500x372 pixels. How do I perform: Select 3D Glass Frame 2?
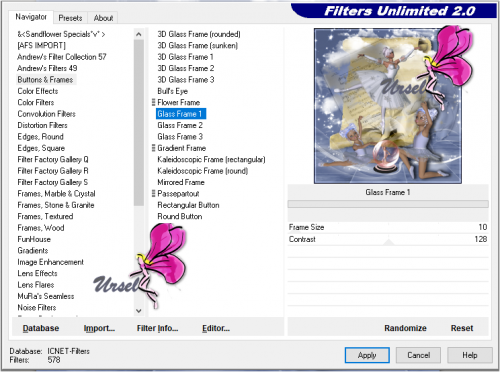click(x=186, y=68)
